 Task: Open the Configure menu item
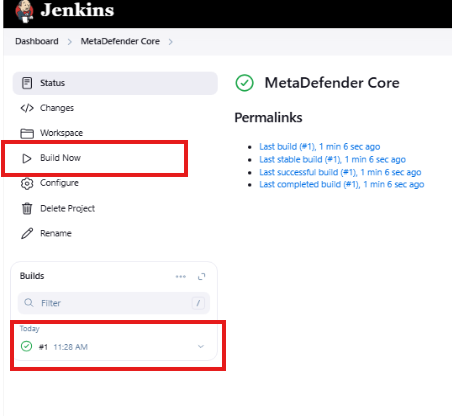click(59, 183)
